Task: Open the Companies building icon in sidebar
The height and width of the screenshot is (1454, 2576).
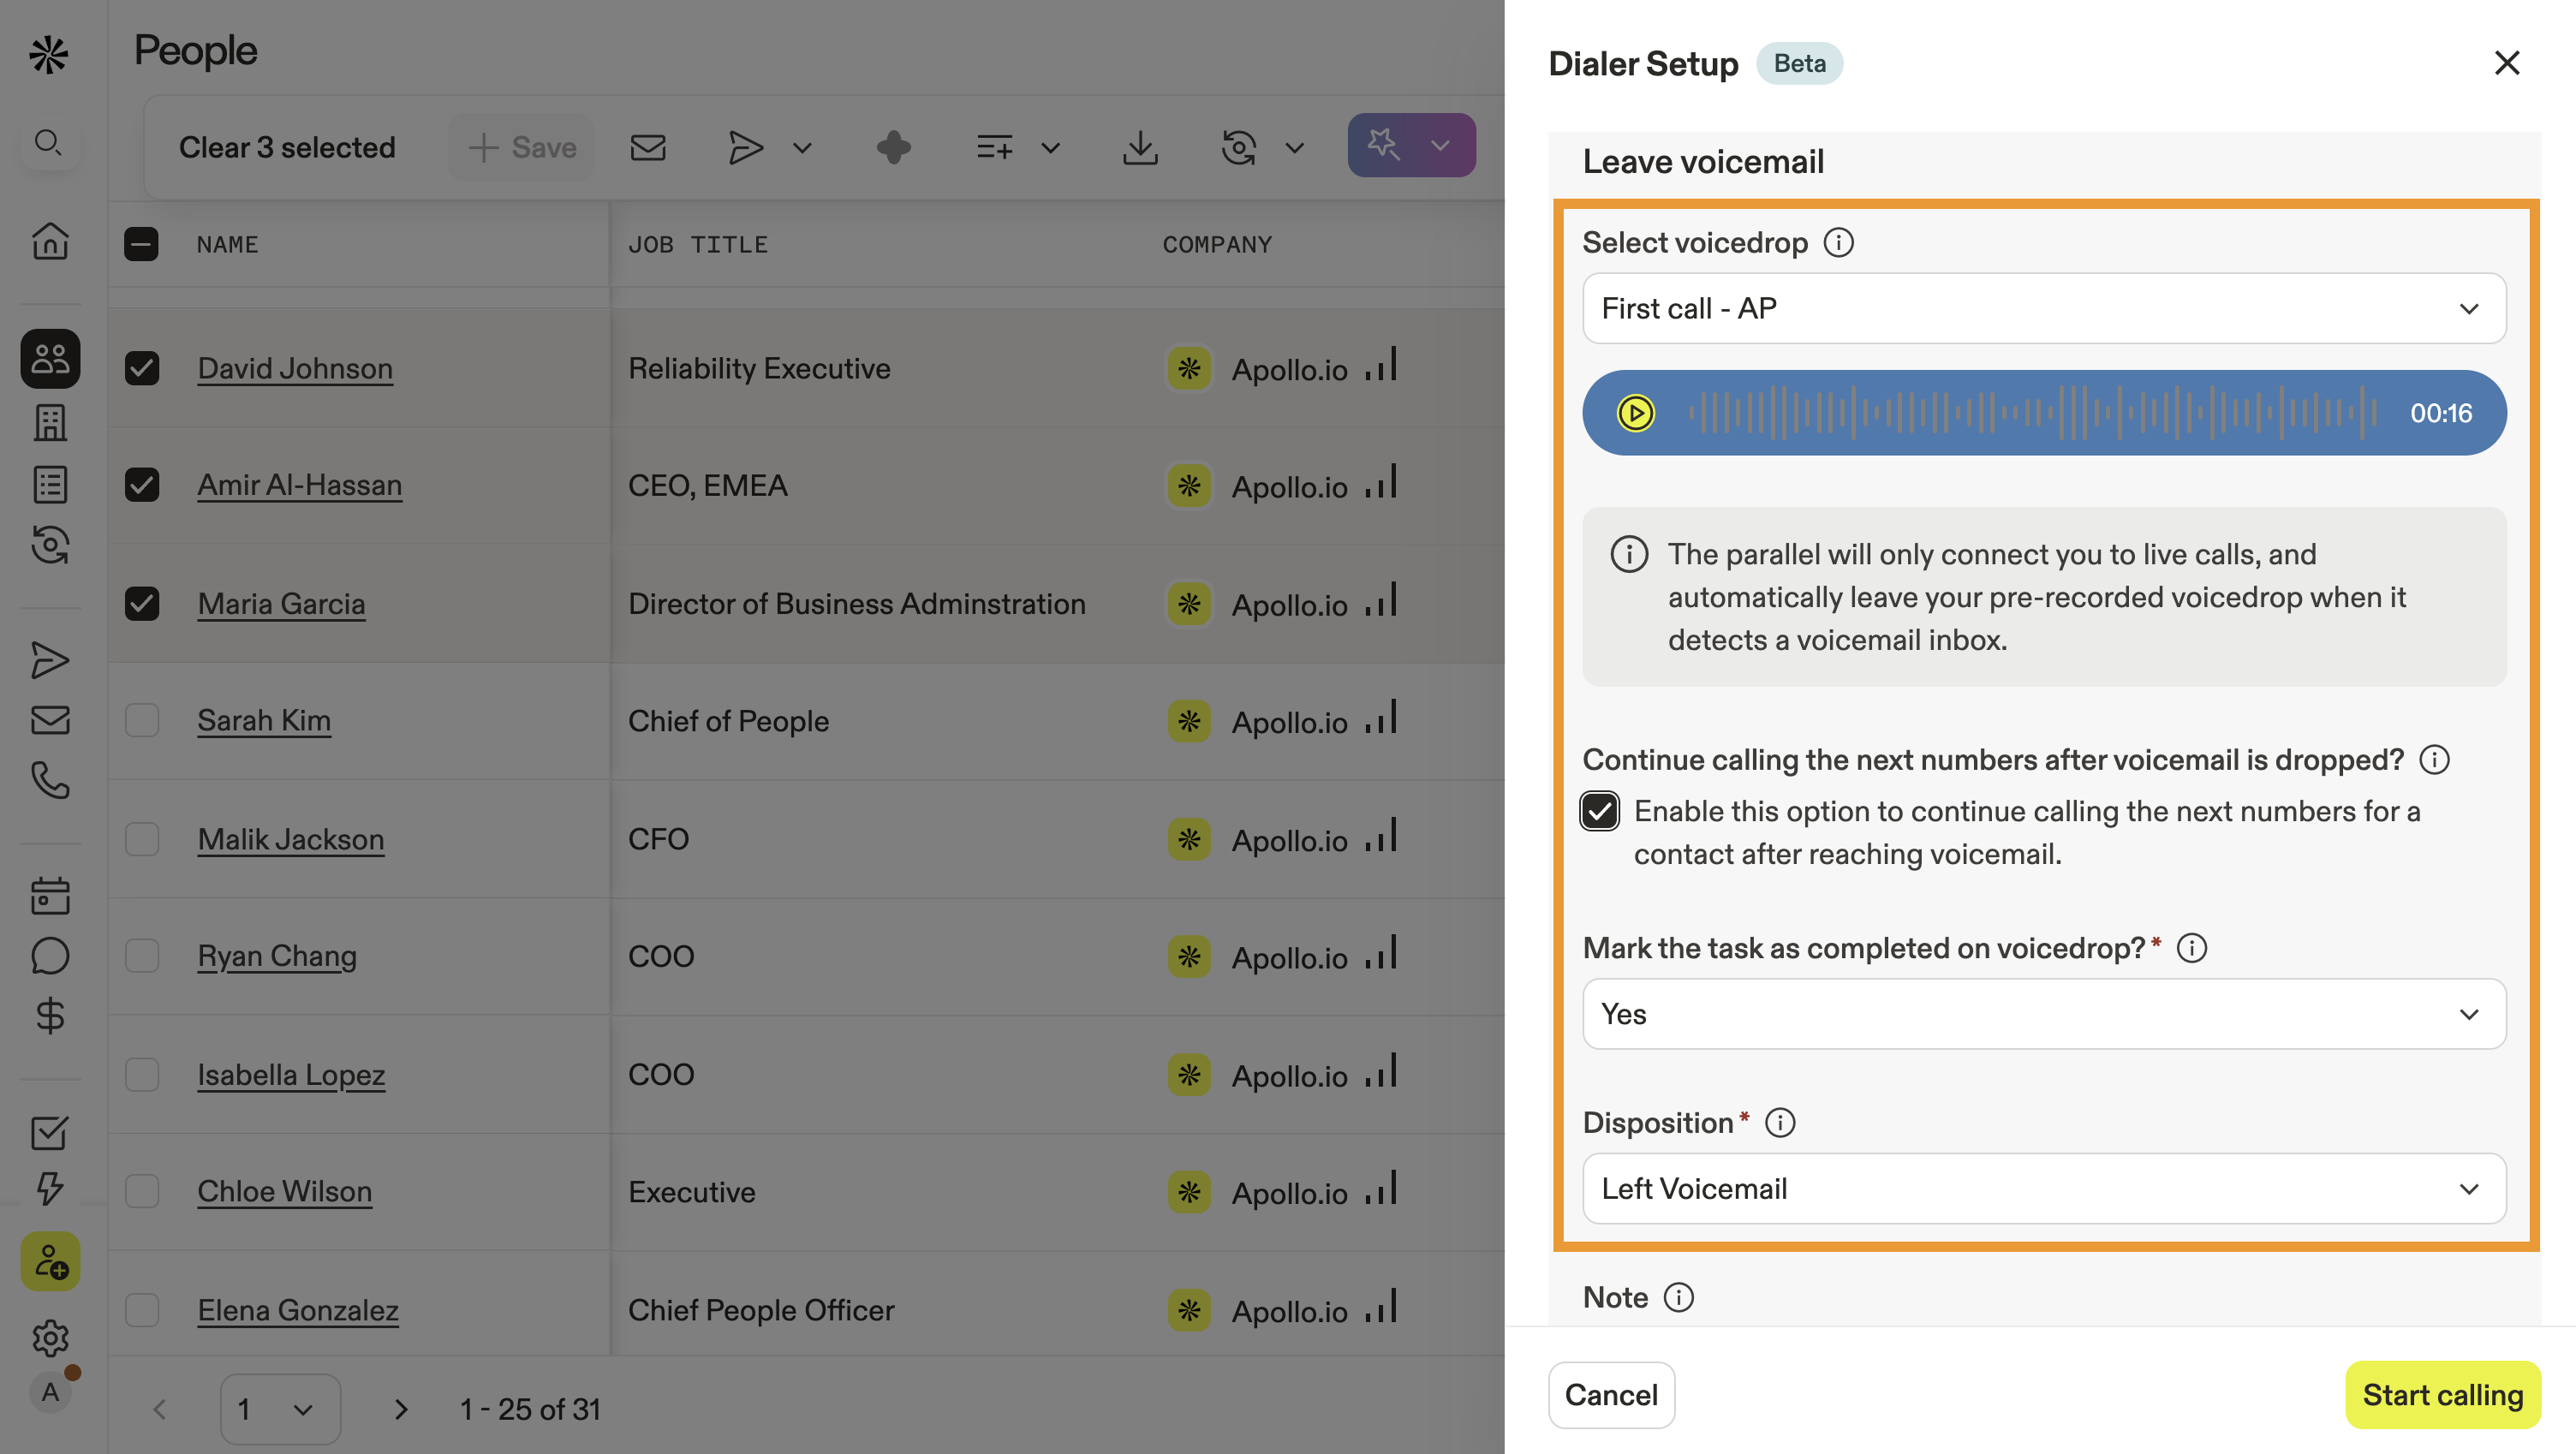Action: click(x=50, y=422)
